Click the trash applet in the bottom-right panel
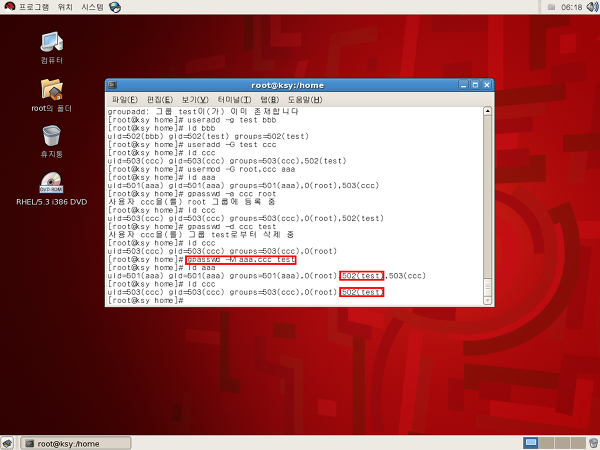Image resolution: width=600 pixels, height=450 pixels. 593,443
